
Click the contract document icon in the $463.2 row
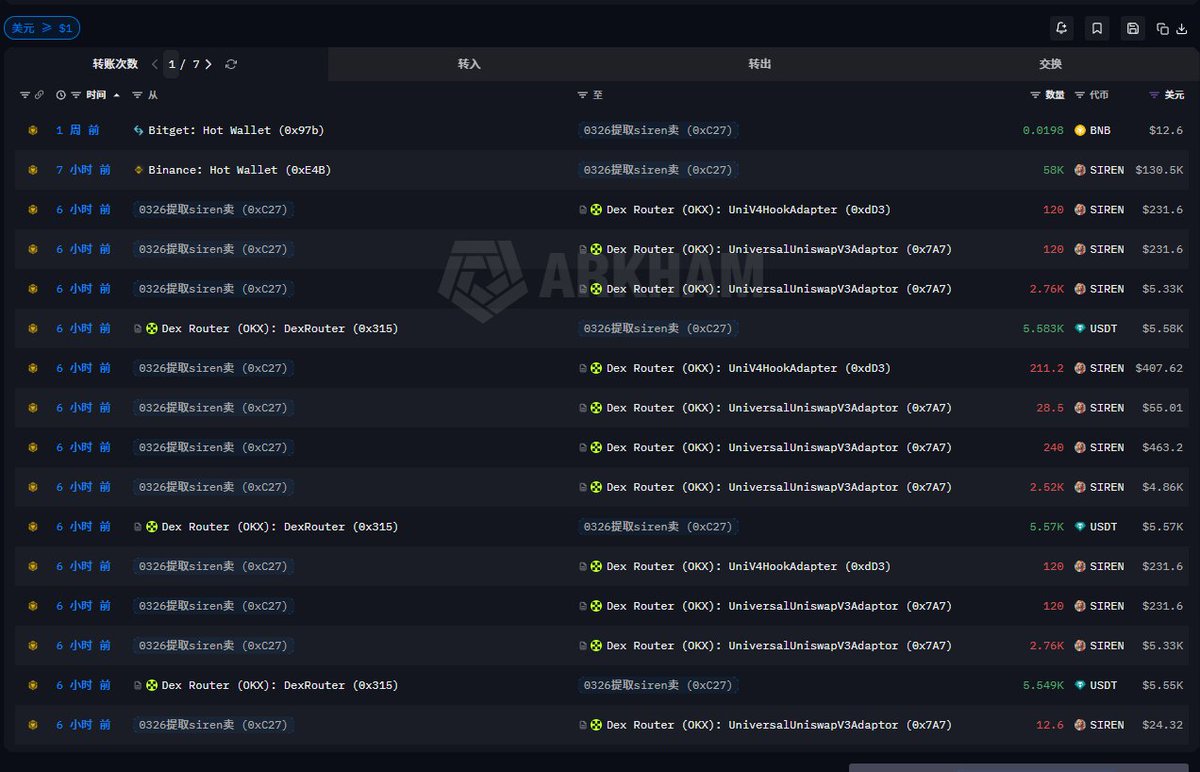point(583,447)
